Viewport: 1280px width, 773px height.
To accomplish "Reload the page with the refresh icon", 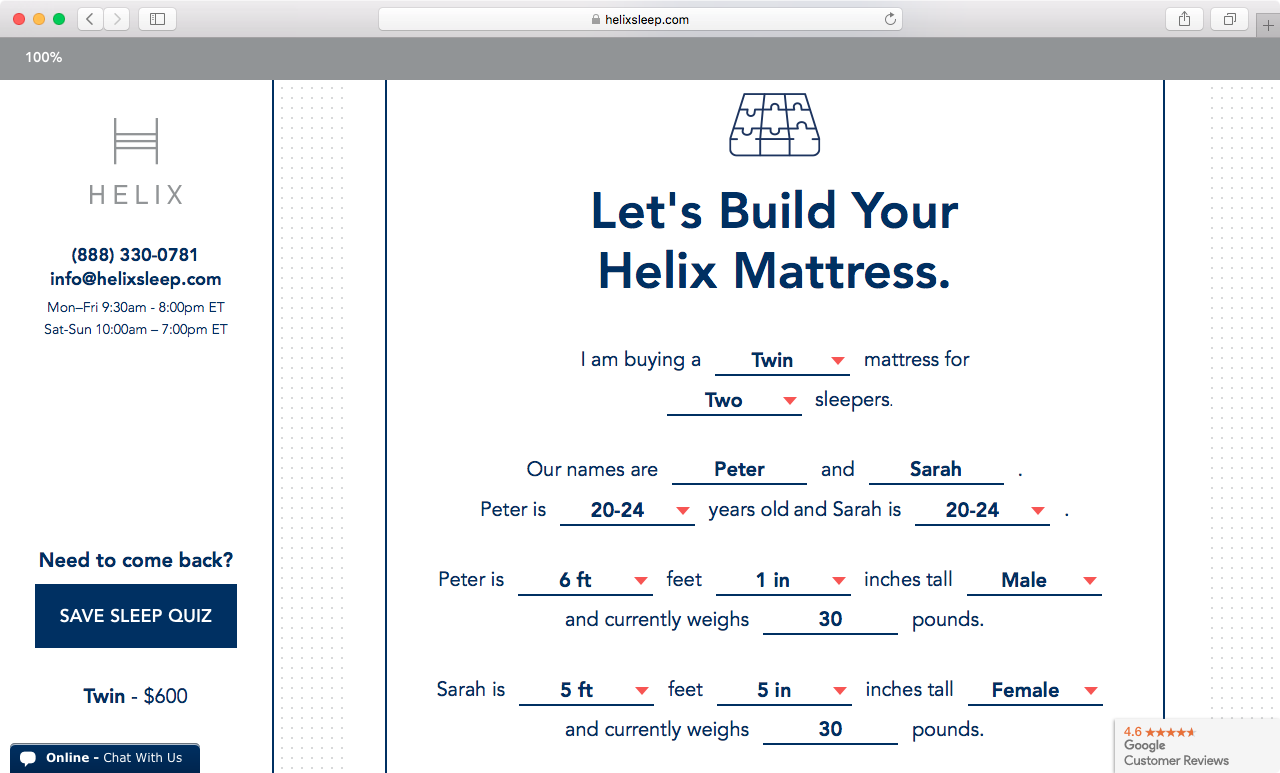I will tap(890, 19).
